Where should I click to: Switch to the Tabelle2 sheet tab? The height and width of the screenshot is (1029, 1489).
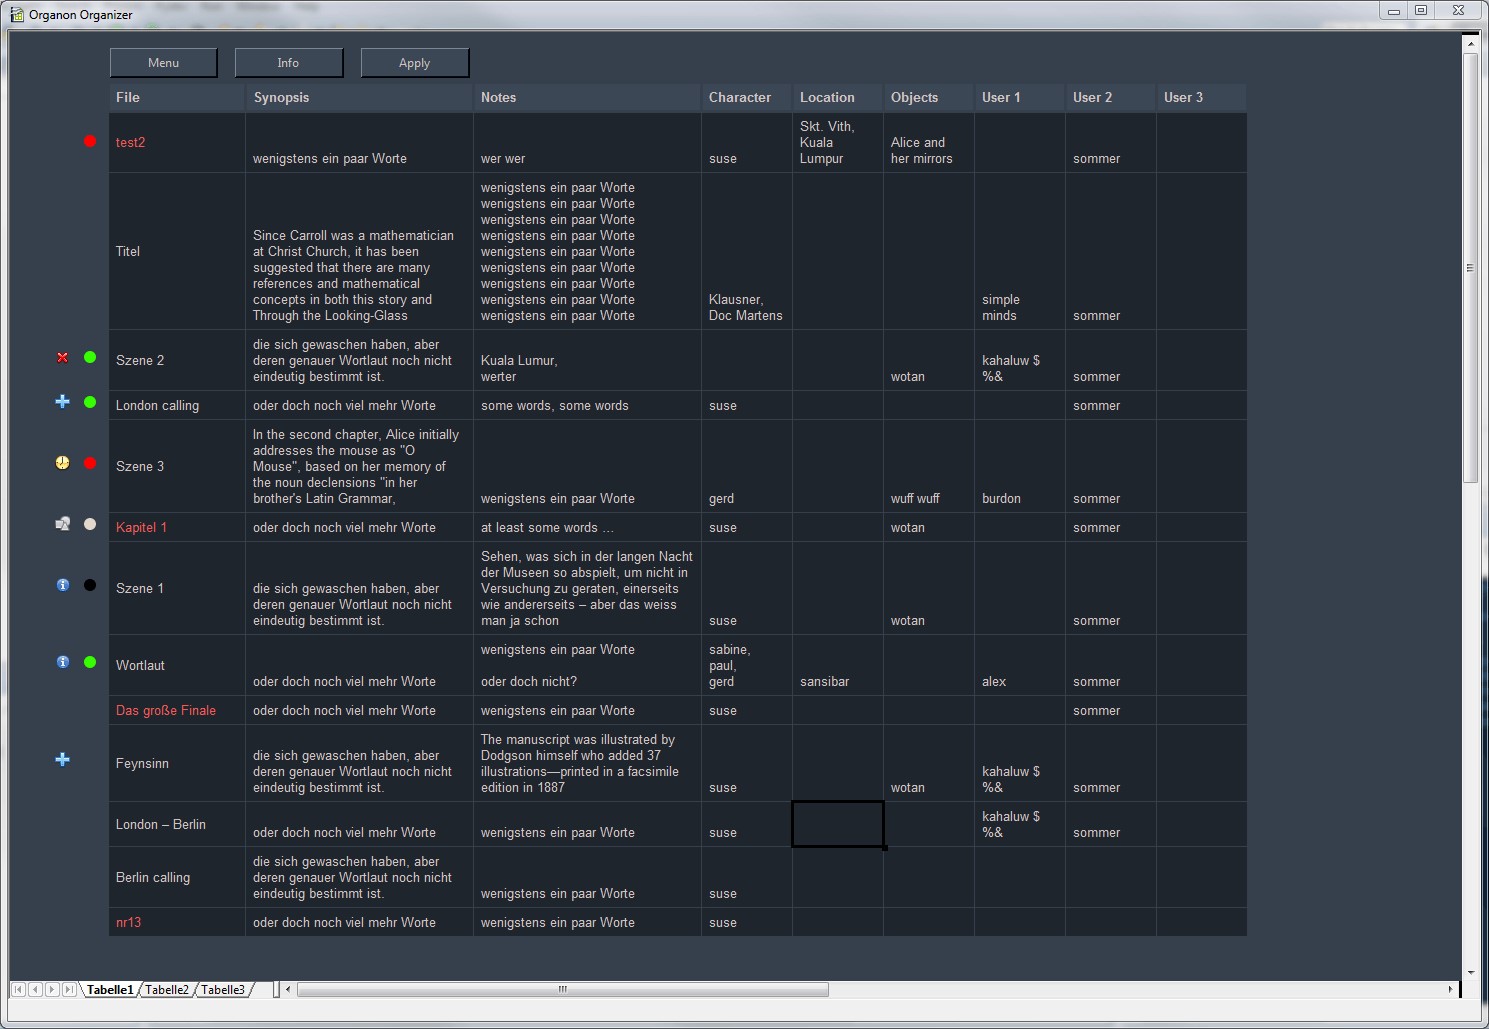pyautogui.click(x=167, y=990)
